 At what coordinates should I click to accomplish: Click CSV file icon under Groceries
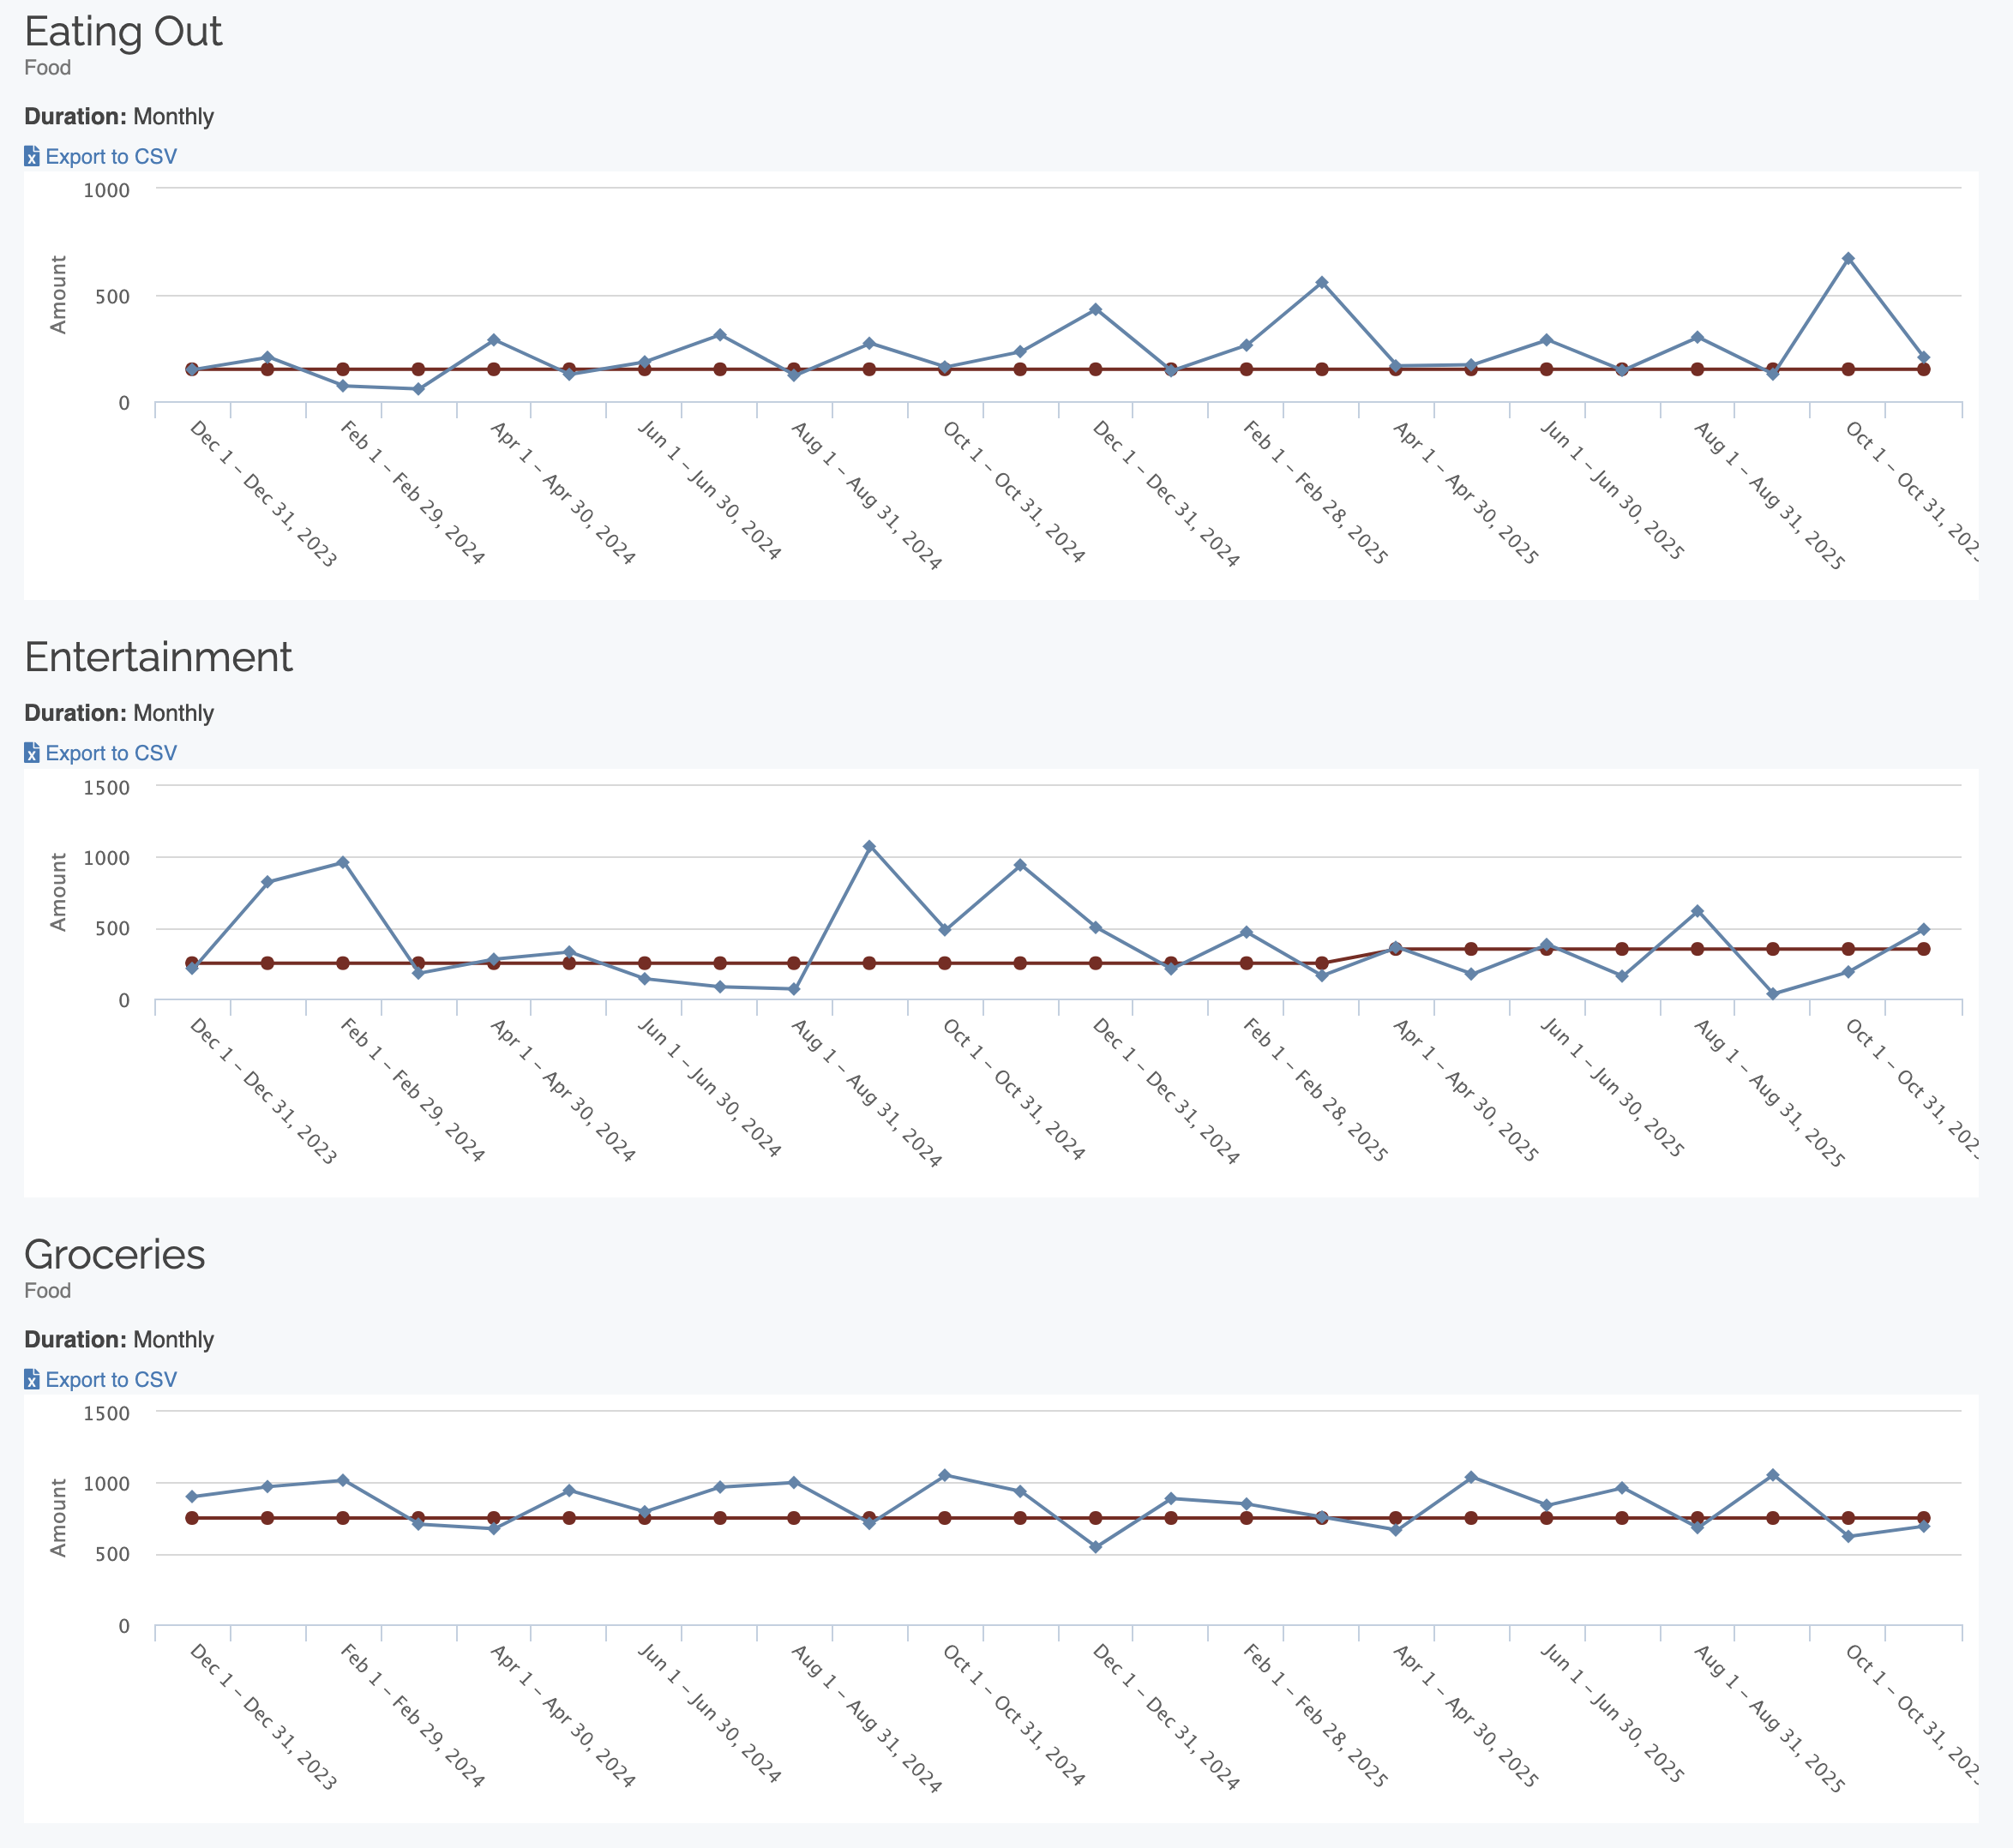(x=32, y=1380)
